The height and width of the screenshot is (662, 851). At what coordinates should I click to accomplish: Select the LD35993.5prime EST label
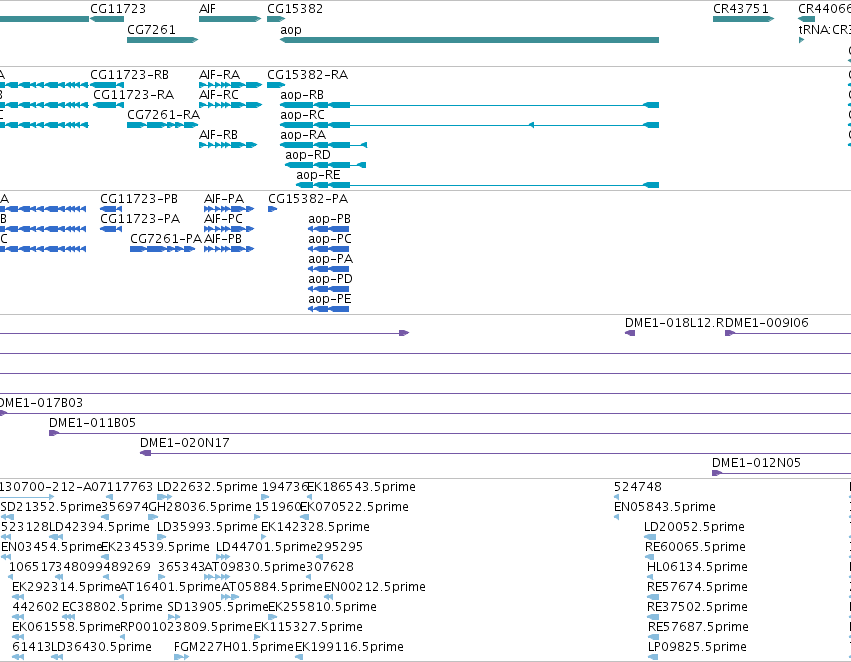[207, 527]
